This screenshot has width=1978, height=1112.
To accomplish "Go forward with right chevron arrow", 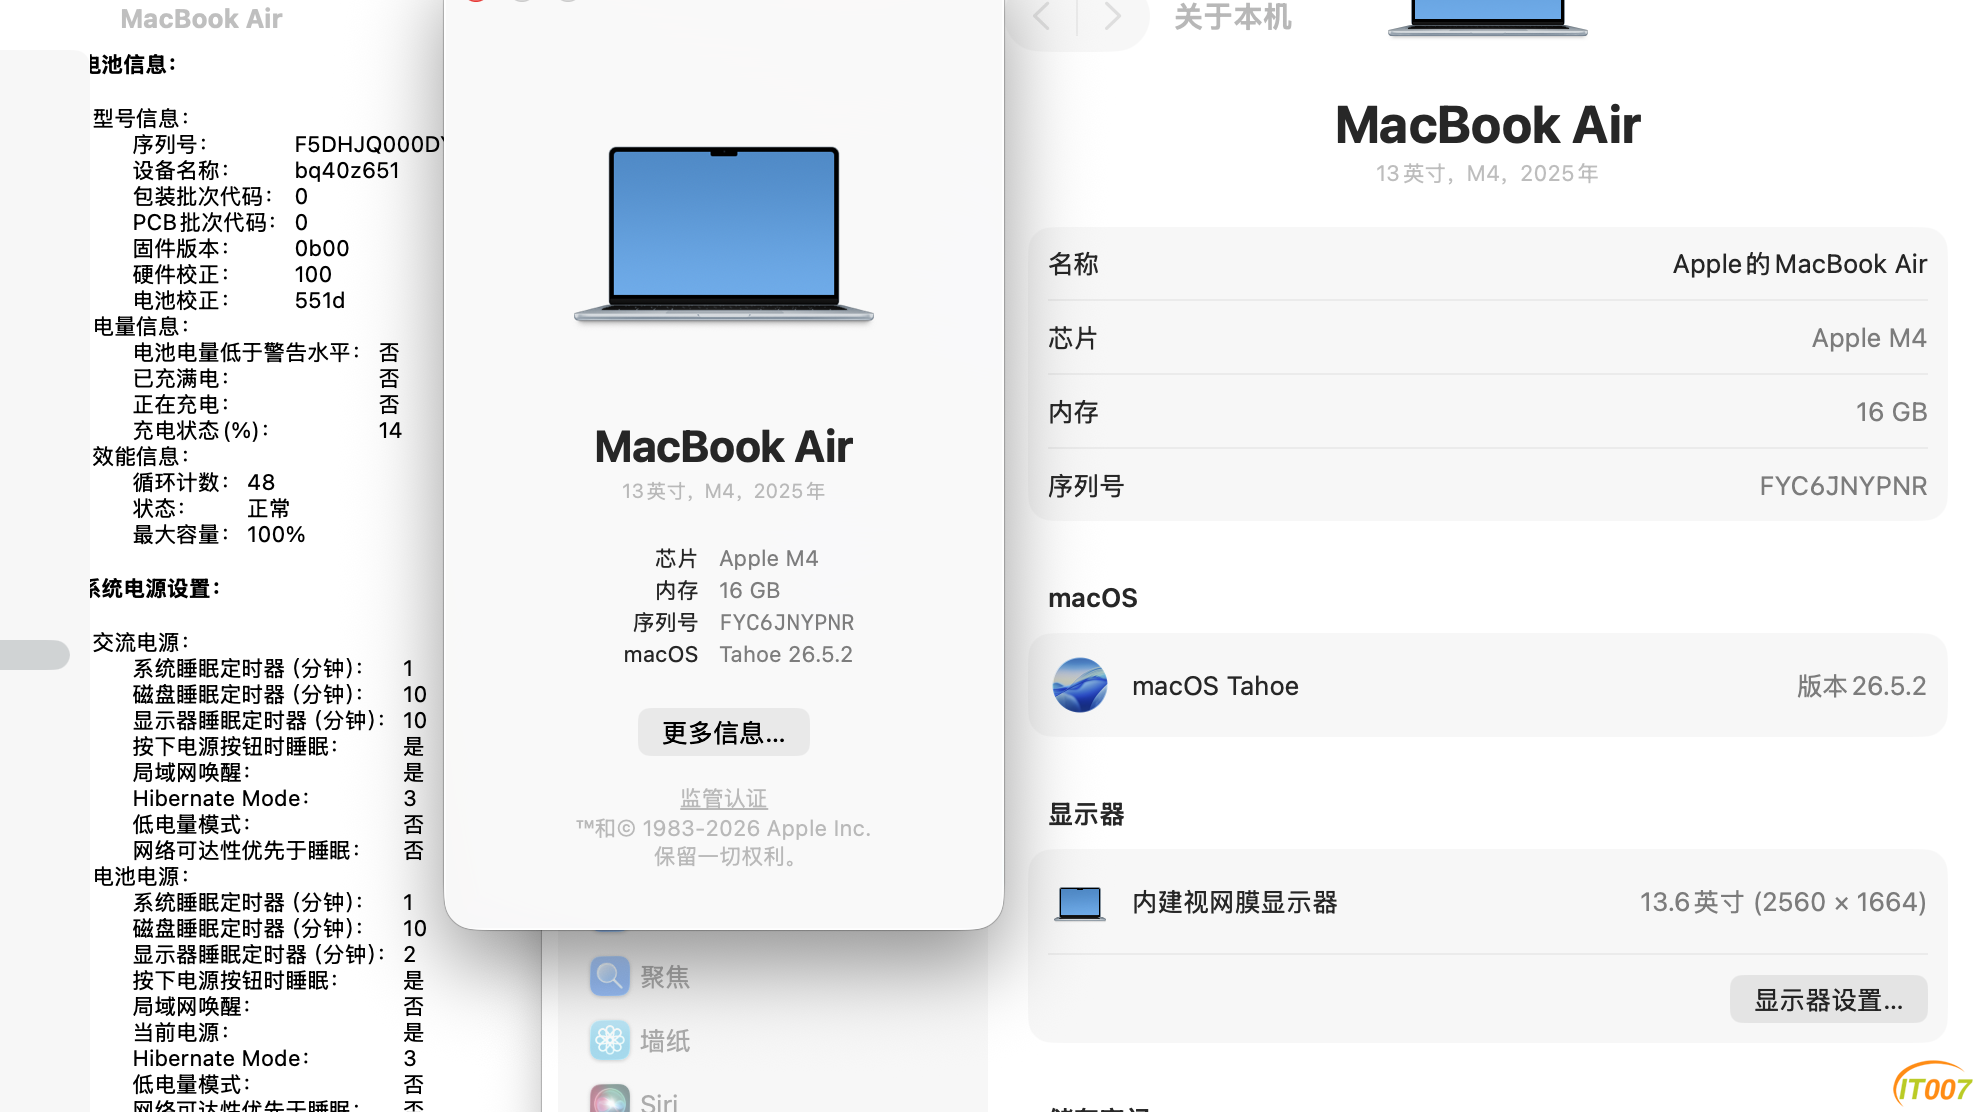I will point(1112,16).
